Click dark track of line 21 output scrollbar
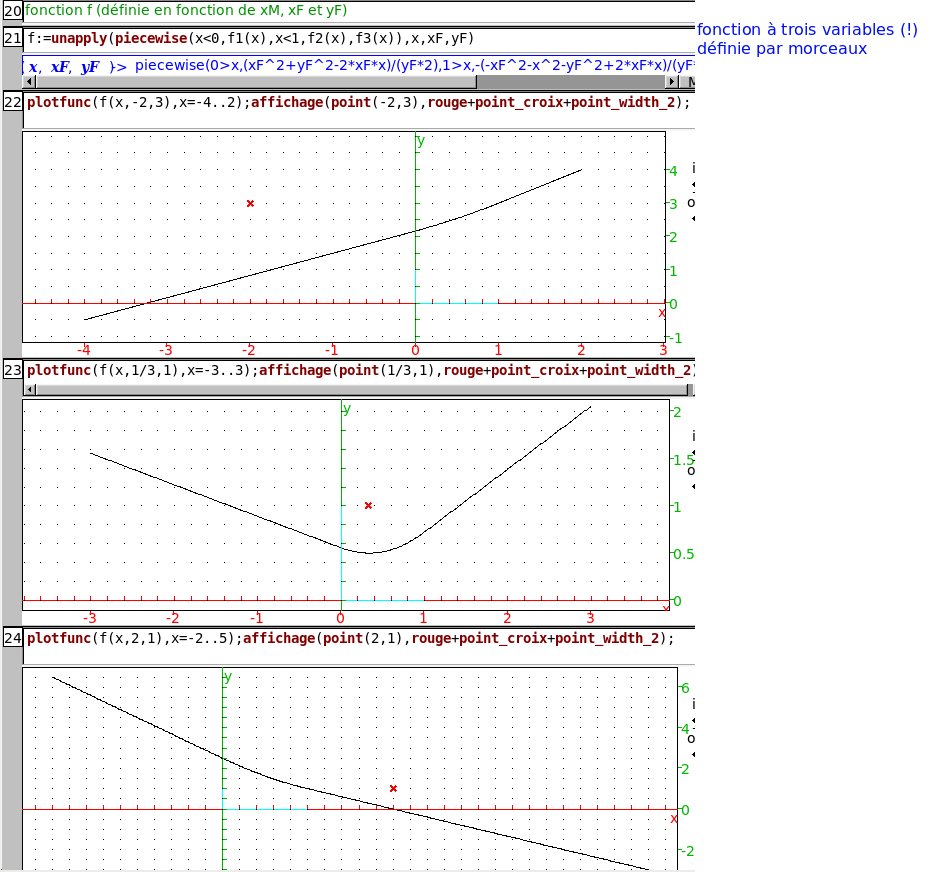This screenshot has height=872, width=931. [571, 81]
